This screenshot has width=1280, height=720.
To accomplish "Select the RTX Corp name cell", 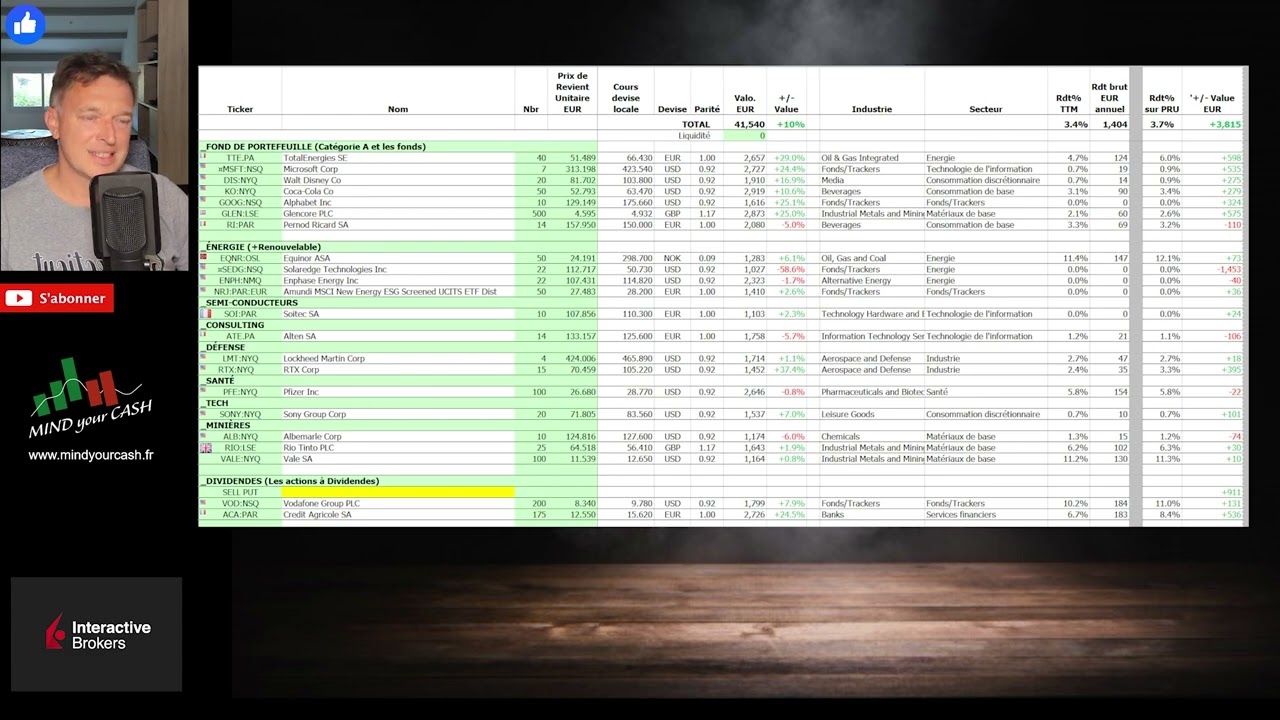I will [x=398, y=370].
